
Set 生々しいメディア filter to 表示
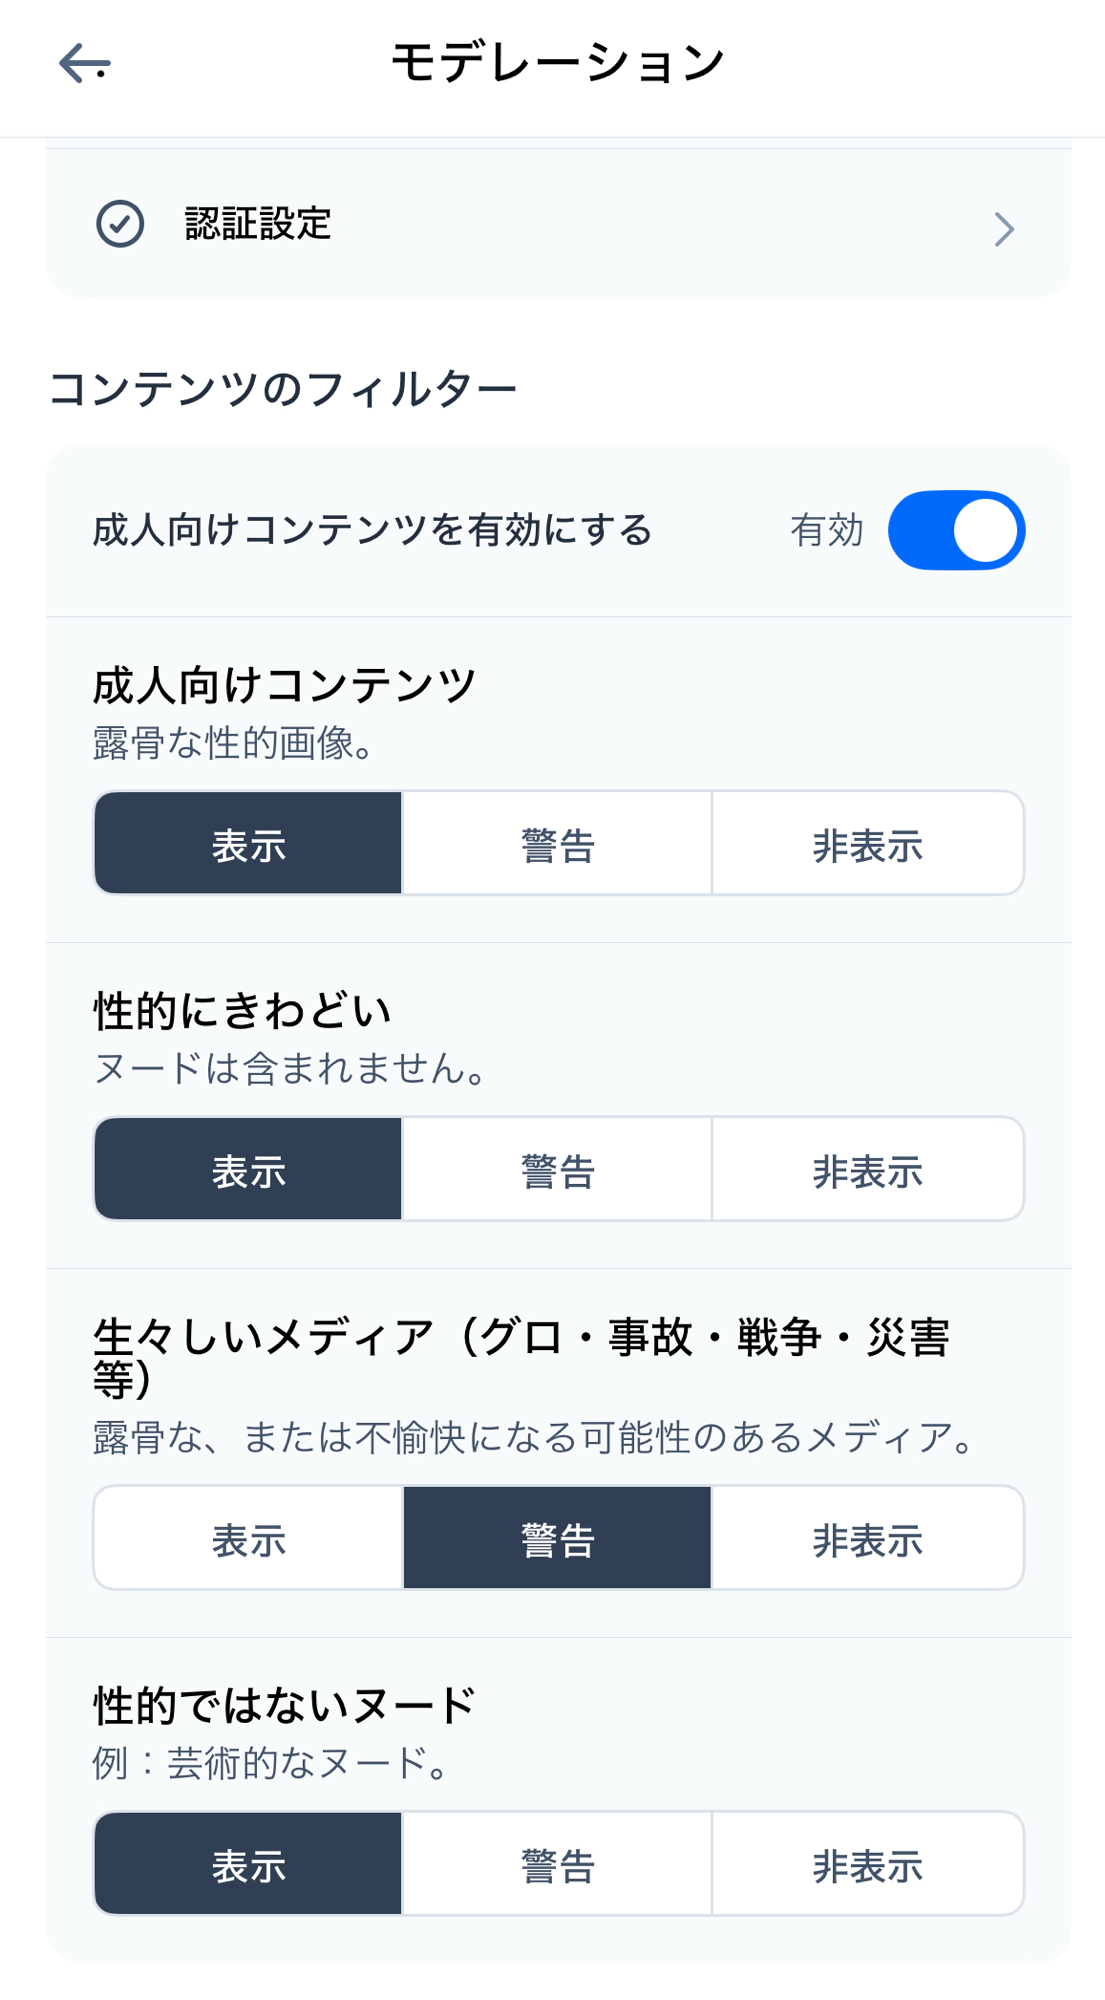249,1538
